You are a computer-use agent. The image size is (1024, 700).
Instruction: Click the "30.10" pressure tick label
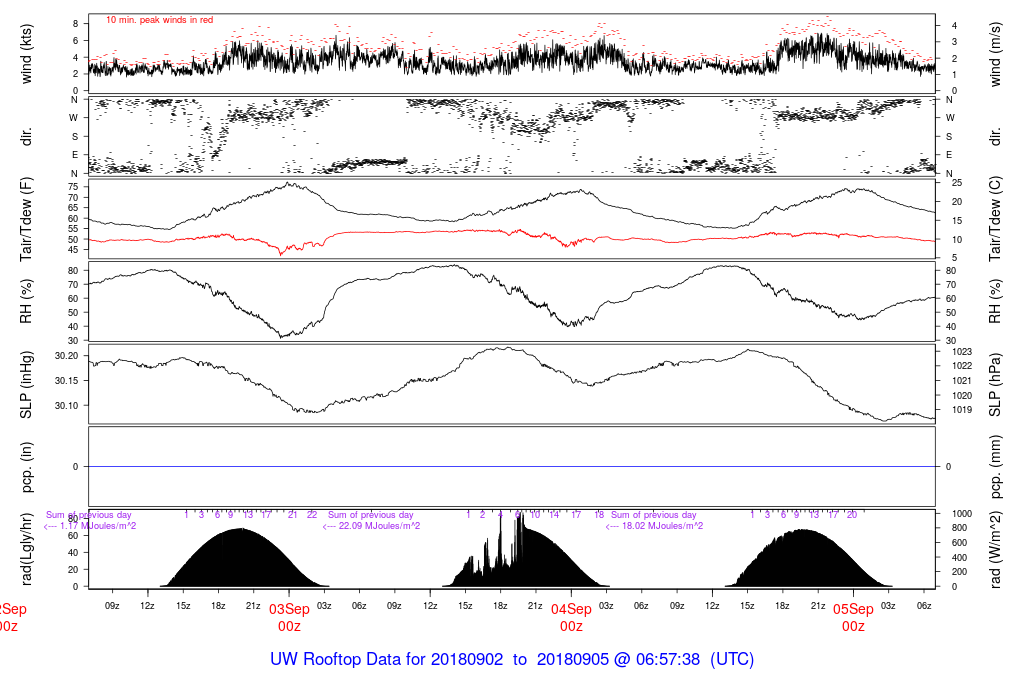pyautogui.click(x=67, y=406)
